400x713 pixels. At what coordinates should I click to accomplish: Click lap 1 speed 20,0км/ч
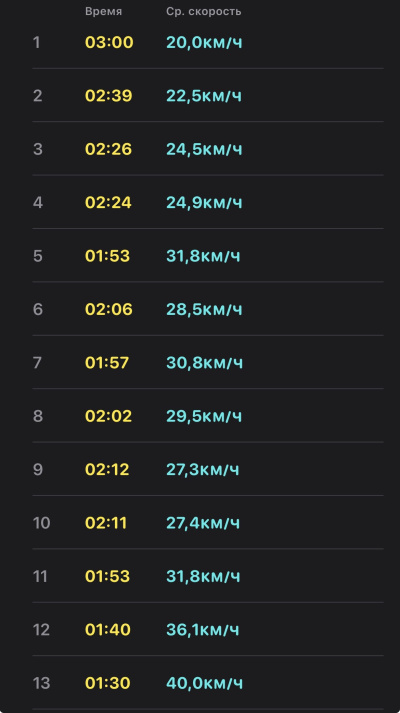204,43
